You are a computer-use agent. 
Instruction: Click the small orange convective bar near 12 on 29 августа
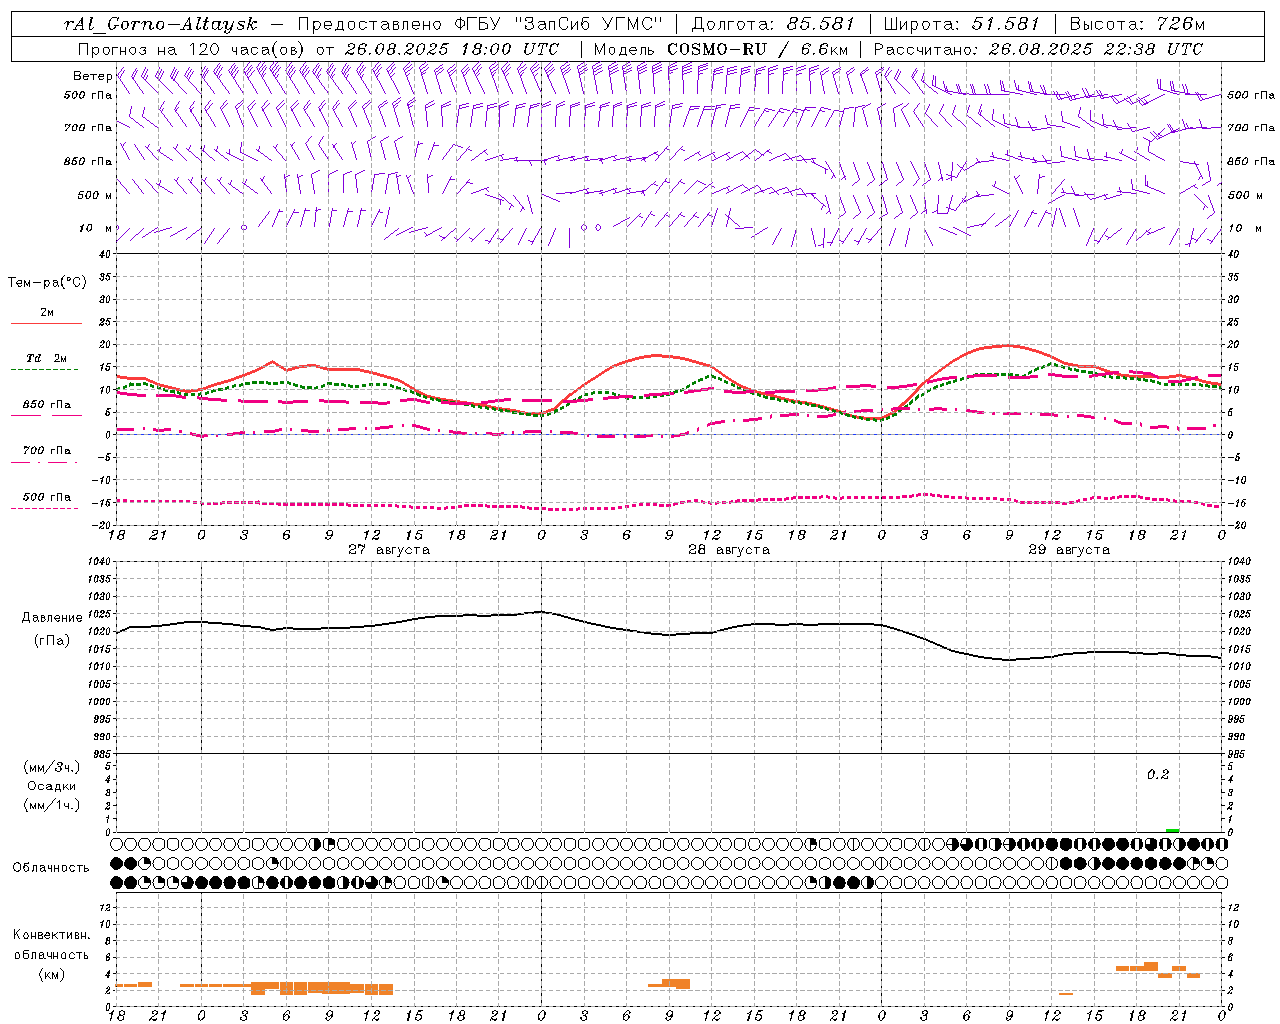coord(1066,993)
